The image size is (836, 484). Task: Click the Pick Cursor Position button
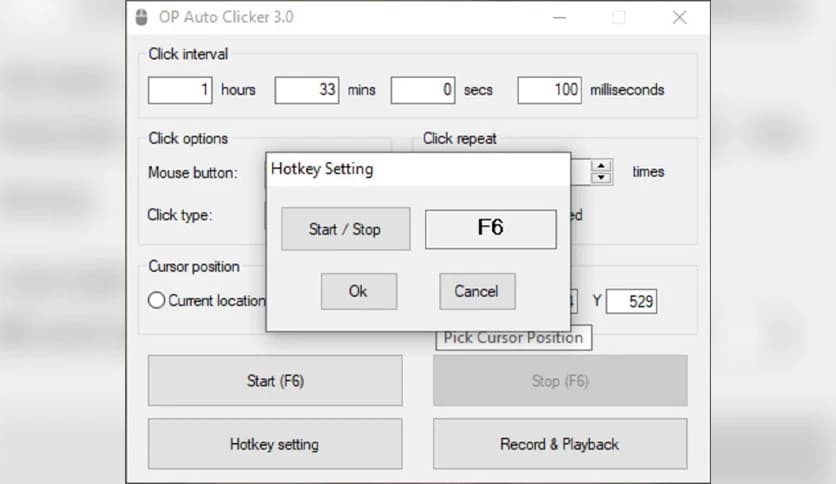513,338
